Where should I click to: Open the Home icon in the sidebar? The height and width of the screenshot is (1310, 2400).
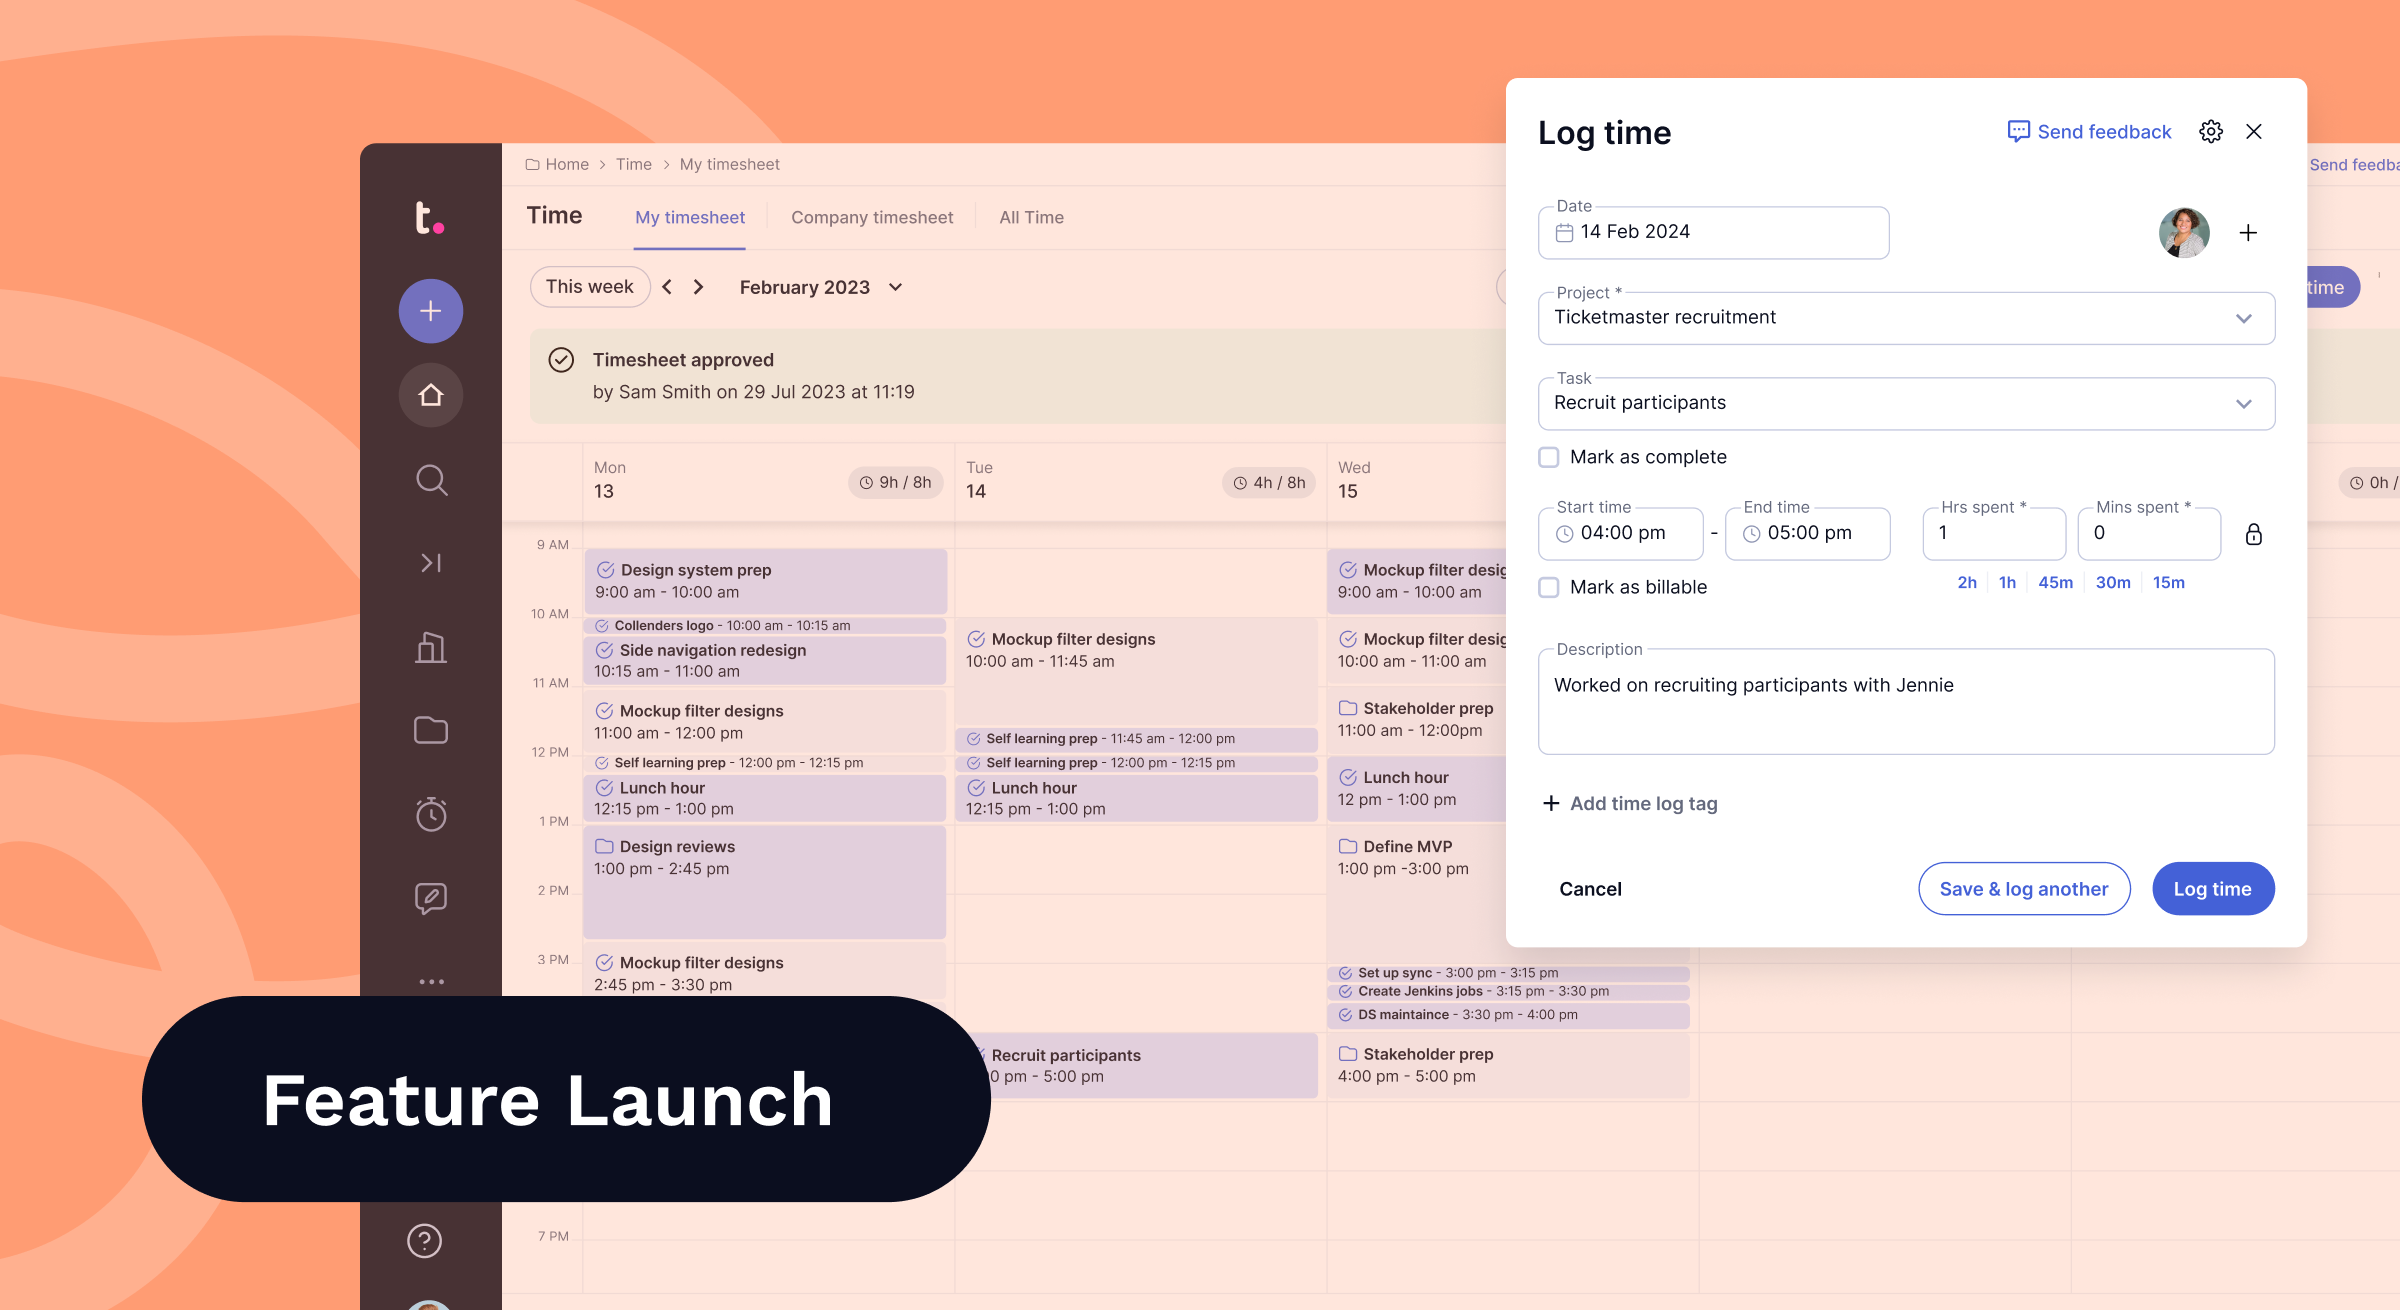coord(430,395)
